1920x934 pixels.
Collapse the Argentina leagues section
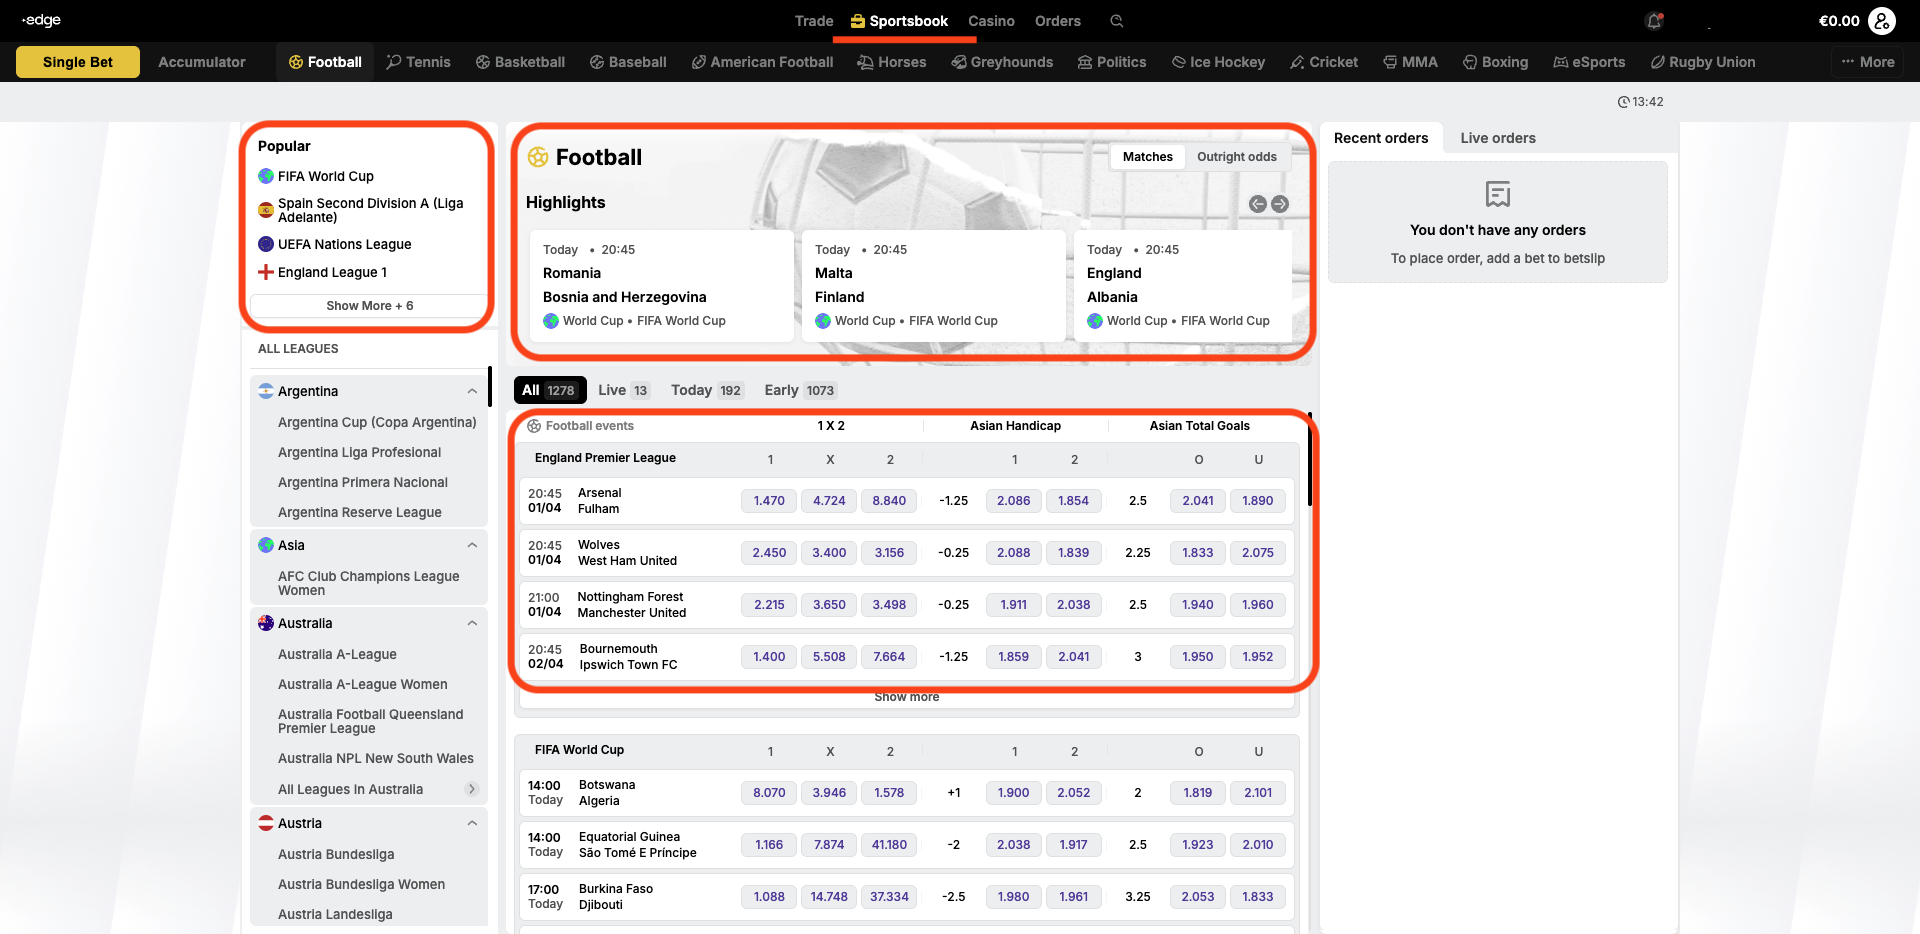[x=472, y=391]
